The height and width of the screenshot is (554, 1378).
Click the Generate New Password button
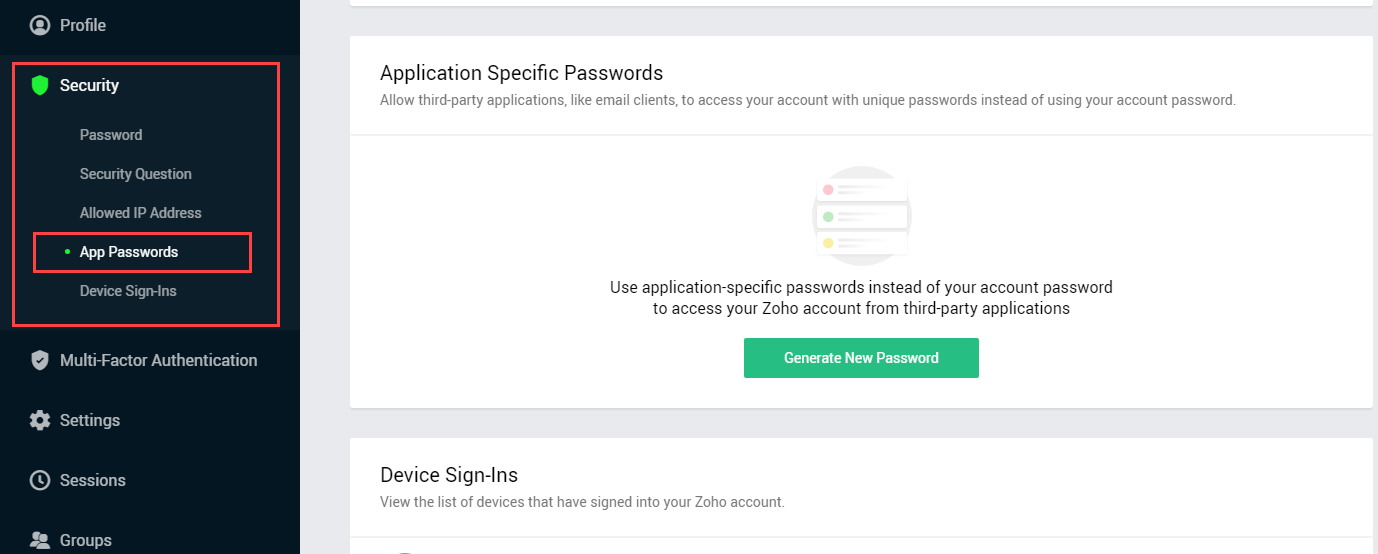tap(861, 358)
